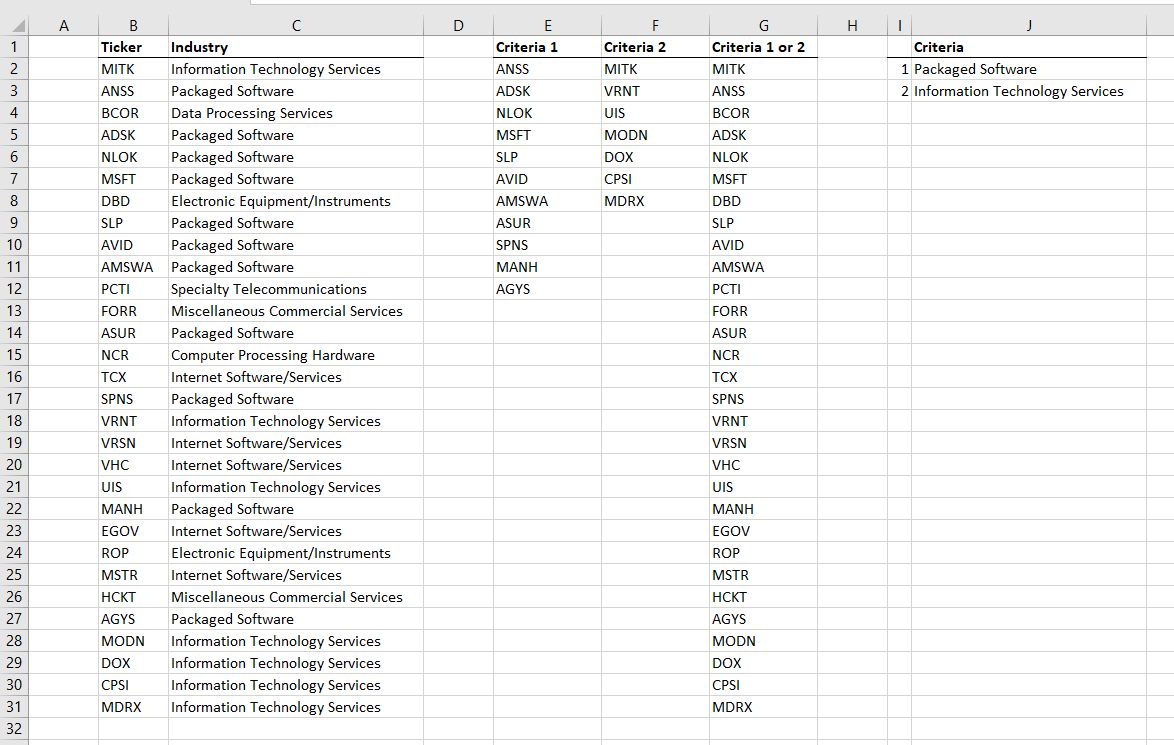Screen dimensions: 1174x745
Task: Select 'Packaged Software' in Criteria column J
Action: point(1029,69)
